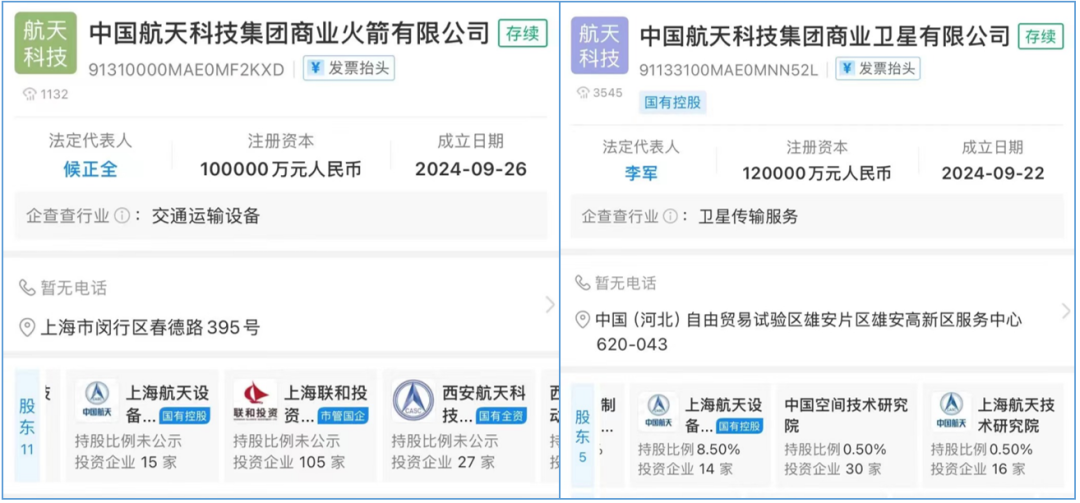This screenshot has height=503, width=1080.
Task: Open 上海航天设备 logo in the satellite company shareholders
Action: (x=658, y=413)
